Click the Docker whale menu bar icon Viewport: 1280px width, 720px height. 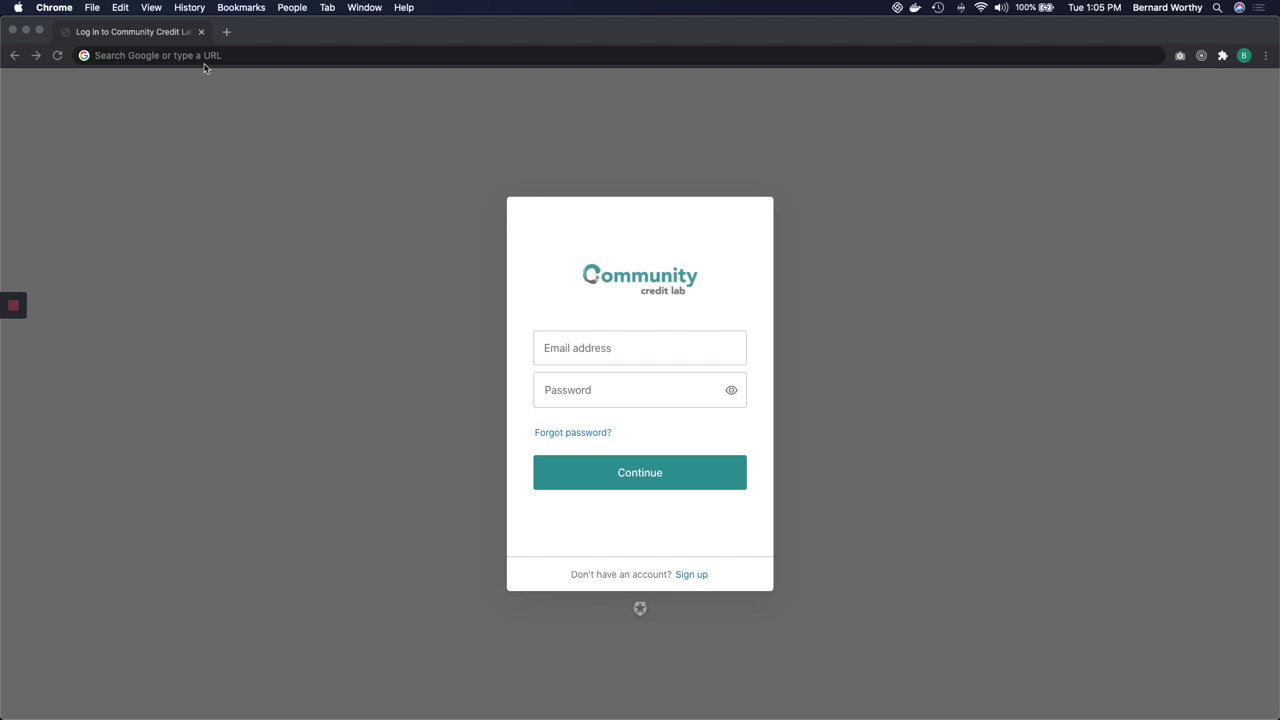click(915, 8)
